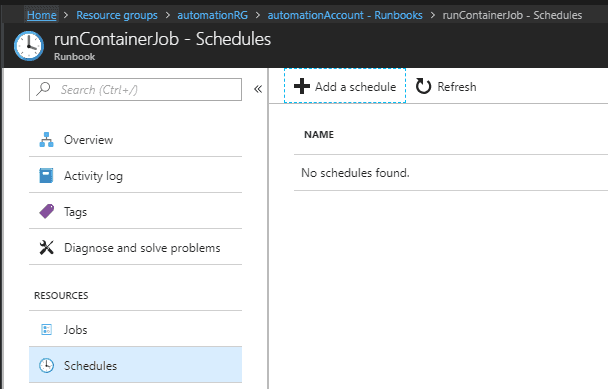Viewport: 608px width, 389px height.
Task: Click the Jobs list icon
Action: [x=47, y=330]
